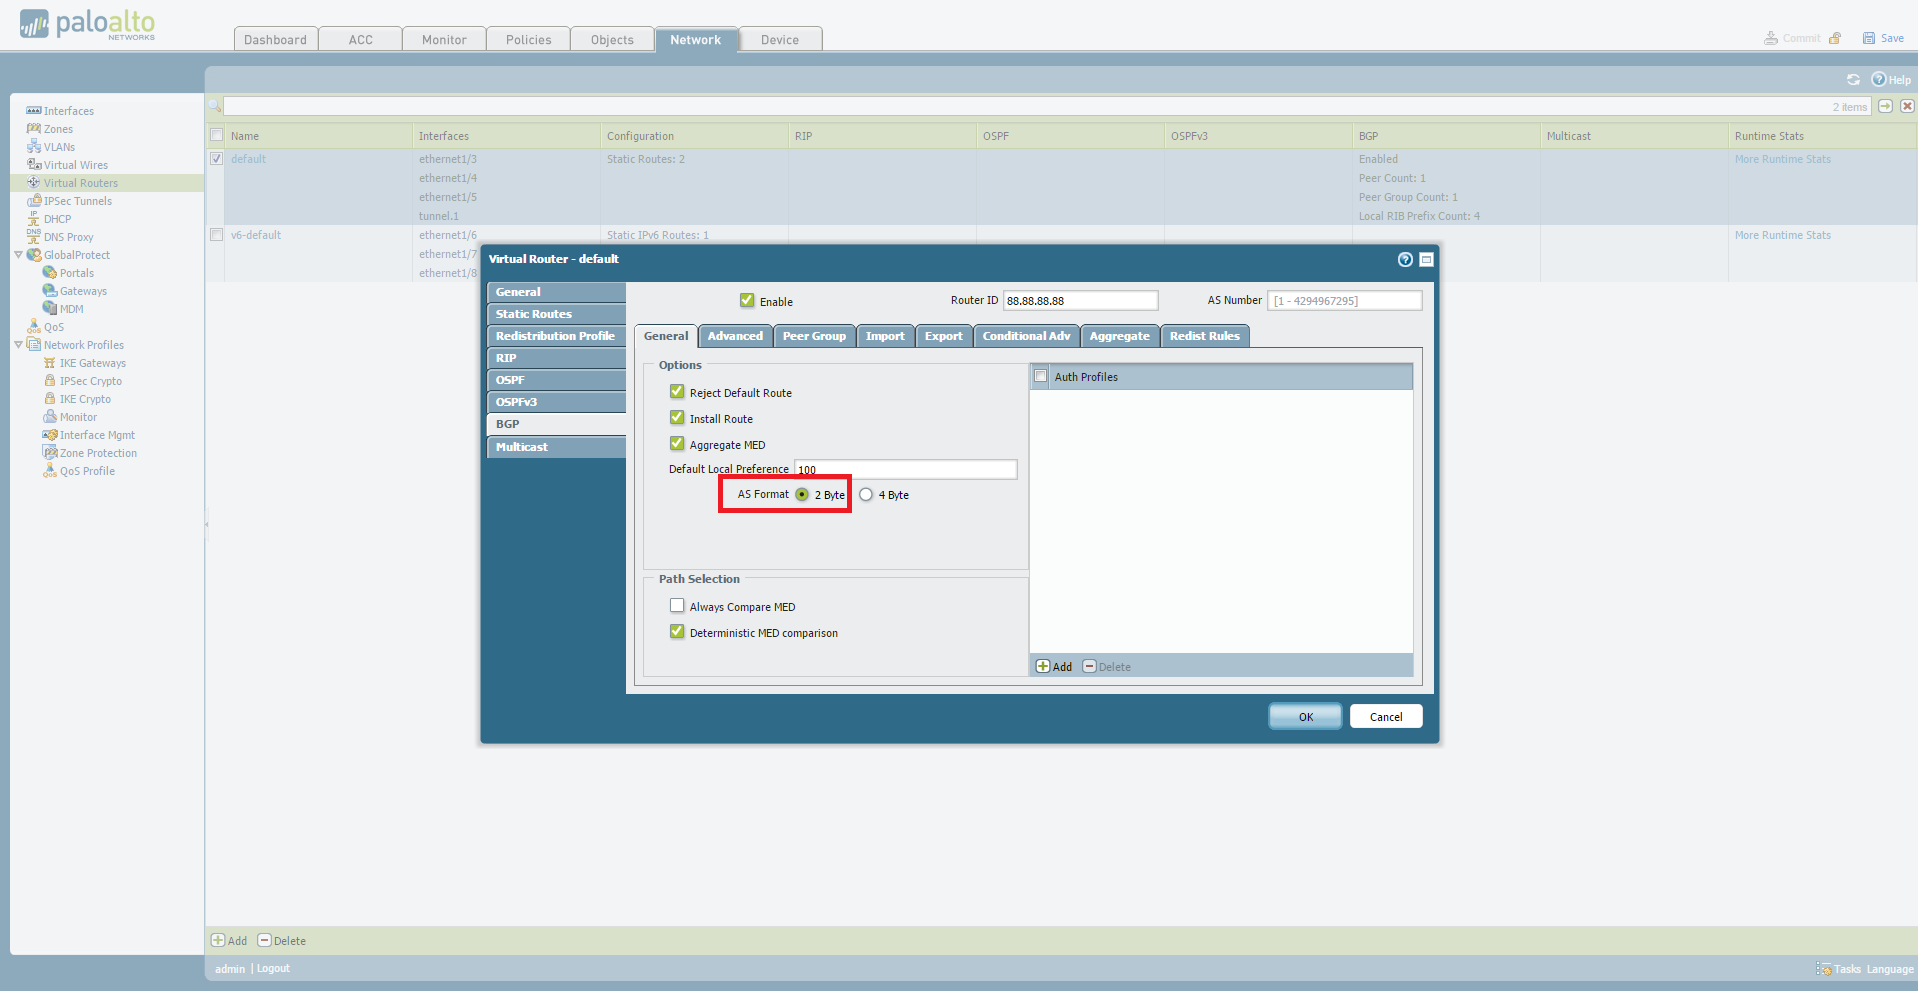The width and height of the screenshot is (1919, 995).
Task: Select the 4 Byte AS format
Action: pyautogui.click(x=866, y=495)
